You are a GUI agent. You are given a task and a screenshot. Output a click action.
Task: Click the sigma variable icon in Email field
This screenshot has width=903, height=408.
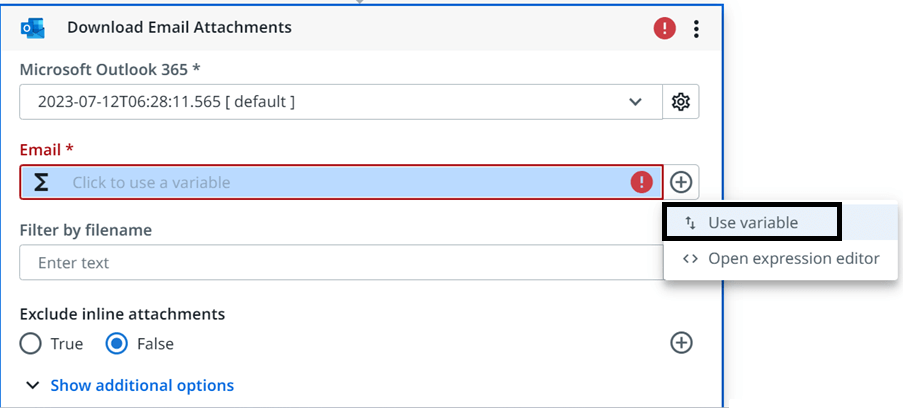click(40, 183)
